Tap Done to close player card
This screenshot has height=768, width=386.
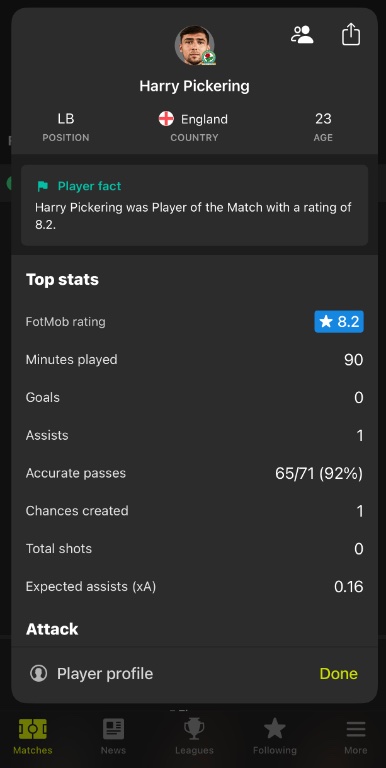(338, 673)
